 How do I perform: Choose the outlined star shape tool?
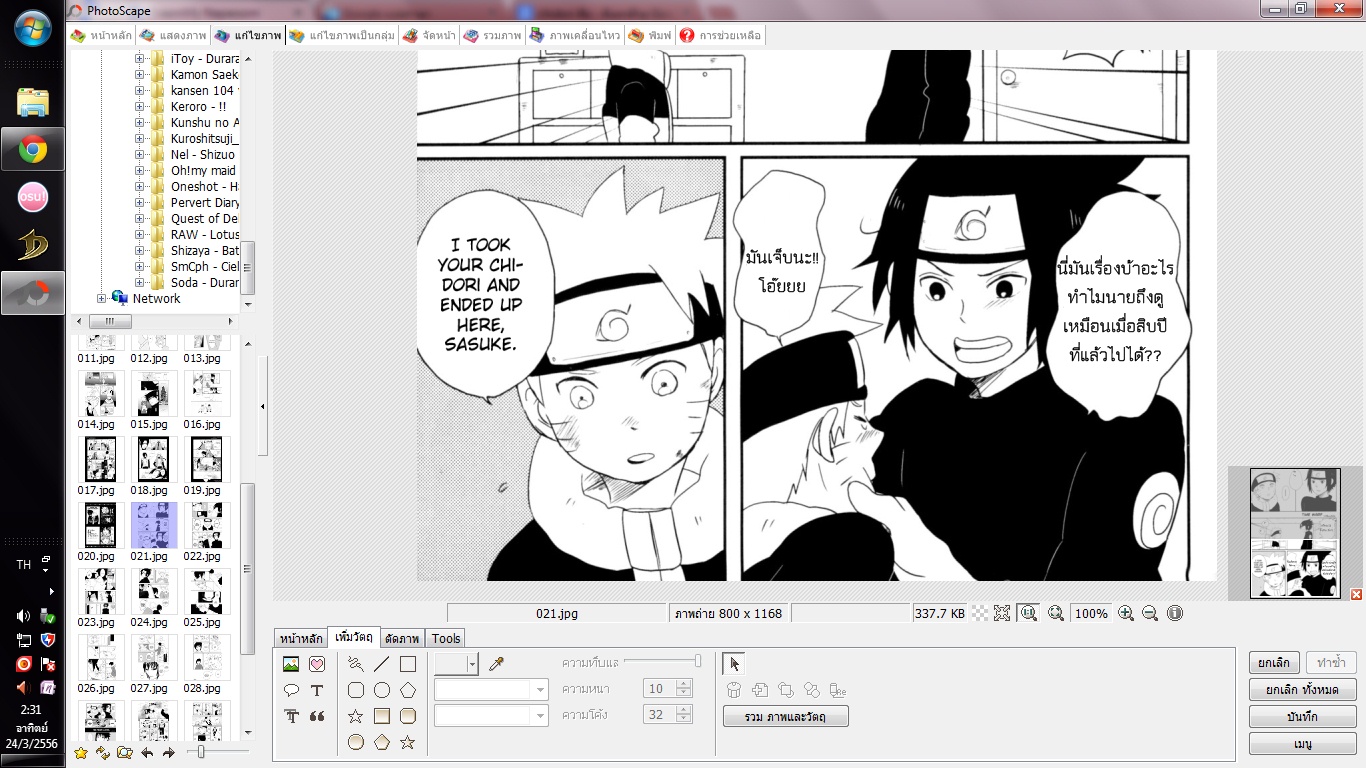pos(355,716)
